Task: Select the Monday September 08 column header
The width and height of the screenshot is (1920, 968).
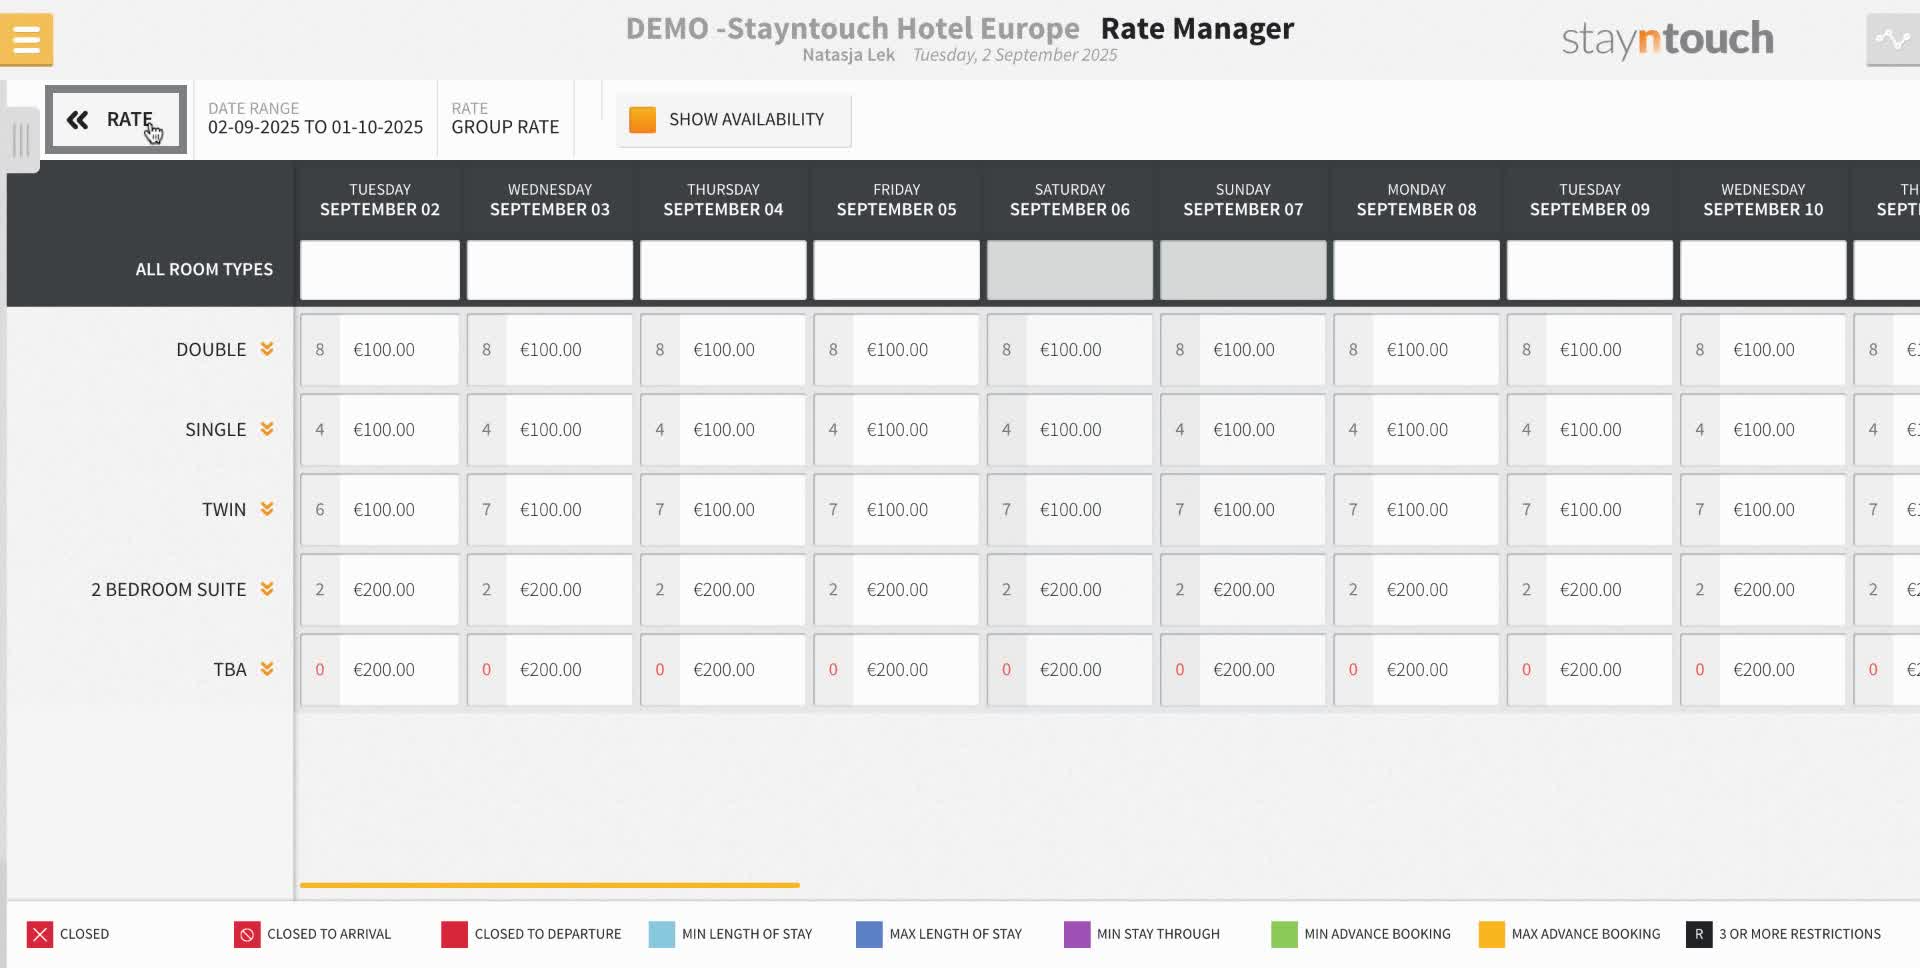Action: pyautogui.click(x=1416, y=200)
